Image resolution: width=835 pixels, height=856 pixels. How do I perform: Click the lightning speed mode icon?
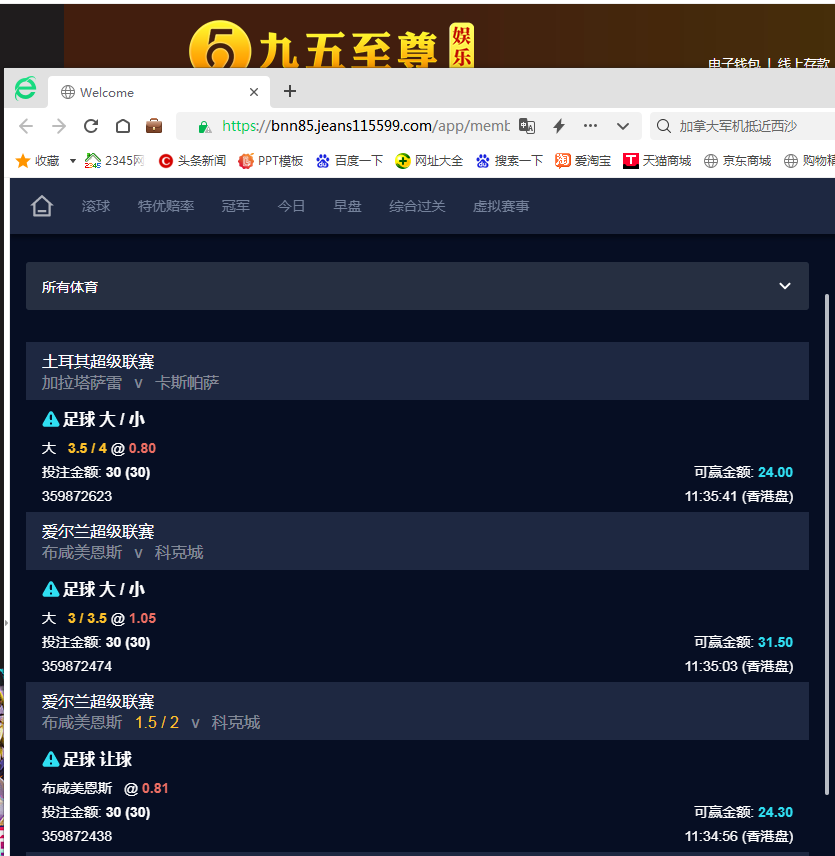[x=558, y=126]
